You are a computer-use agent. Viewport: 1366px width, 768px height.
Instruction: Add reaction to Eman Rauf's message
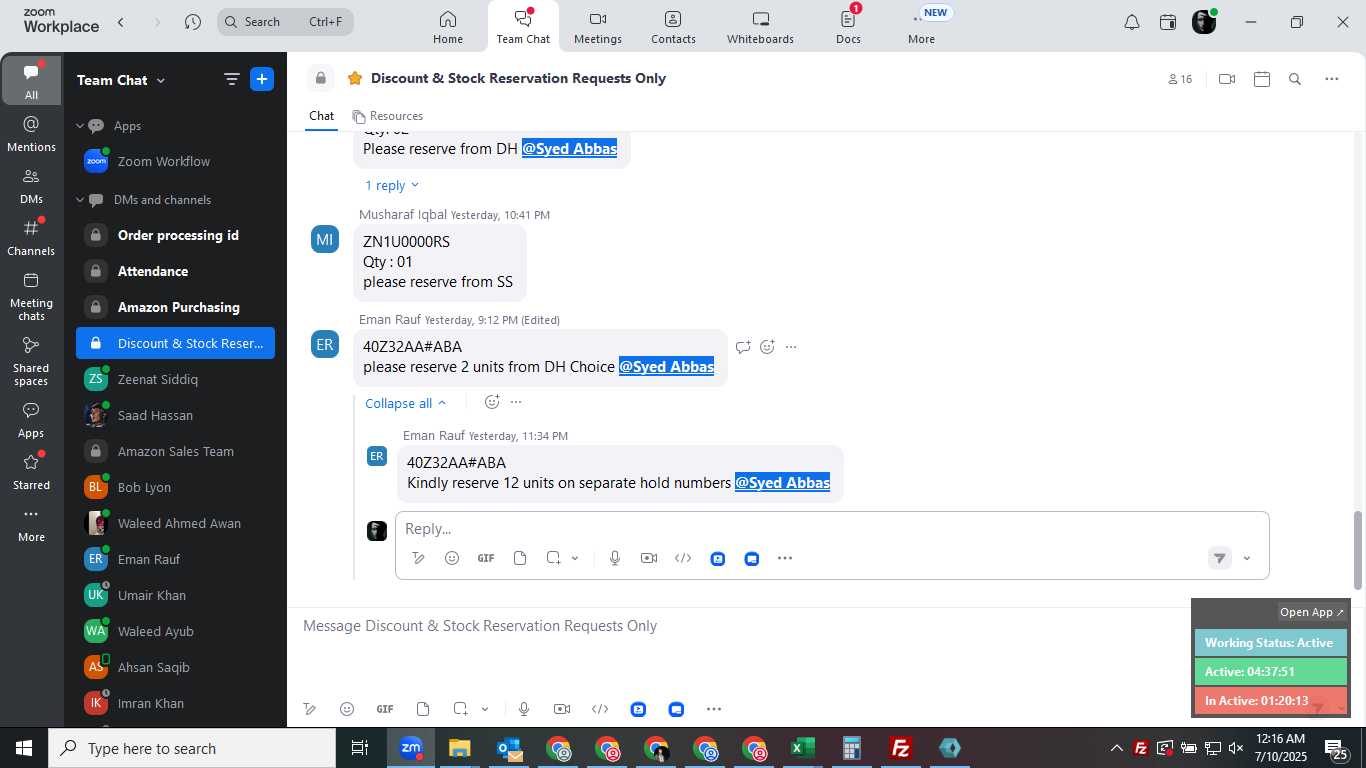tap(767, 347)
